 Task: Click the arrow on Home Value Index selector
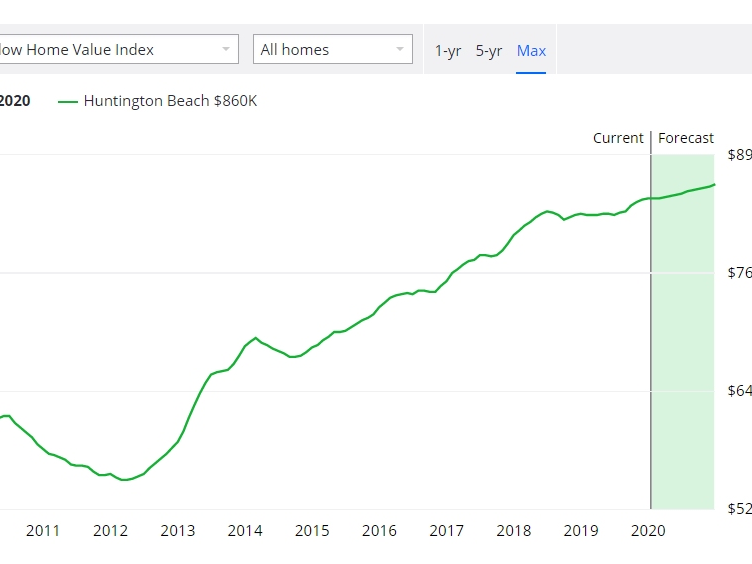click(226, 50)
